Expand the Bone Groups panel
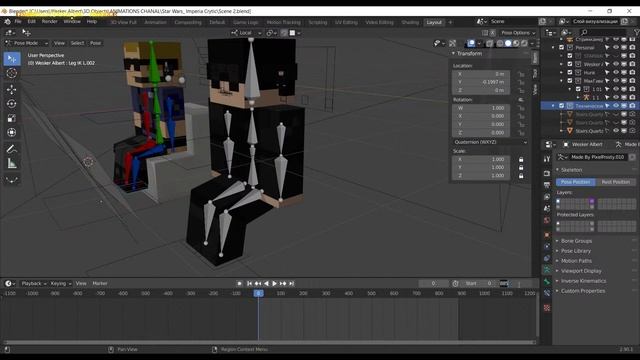The image size is (640, 360). (x=576, y=241)
